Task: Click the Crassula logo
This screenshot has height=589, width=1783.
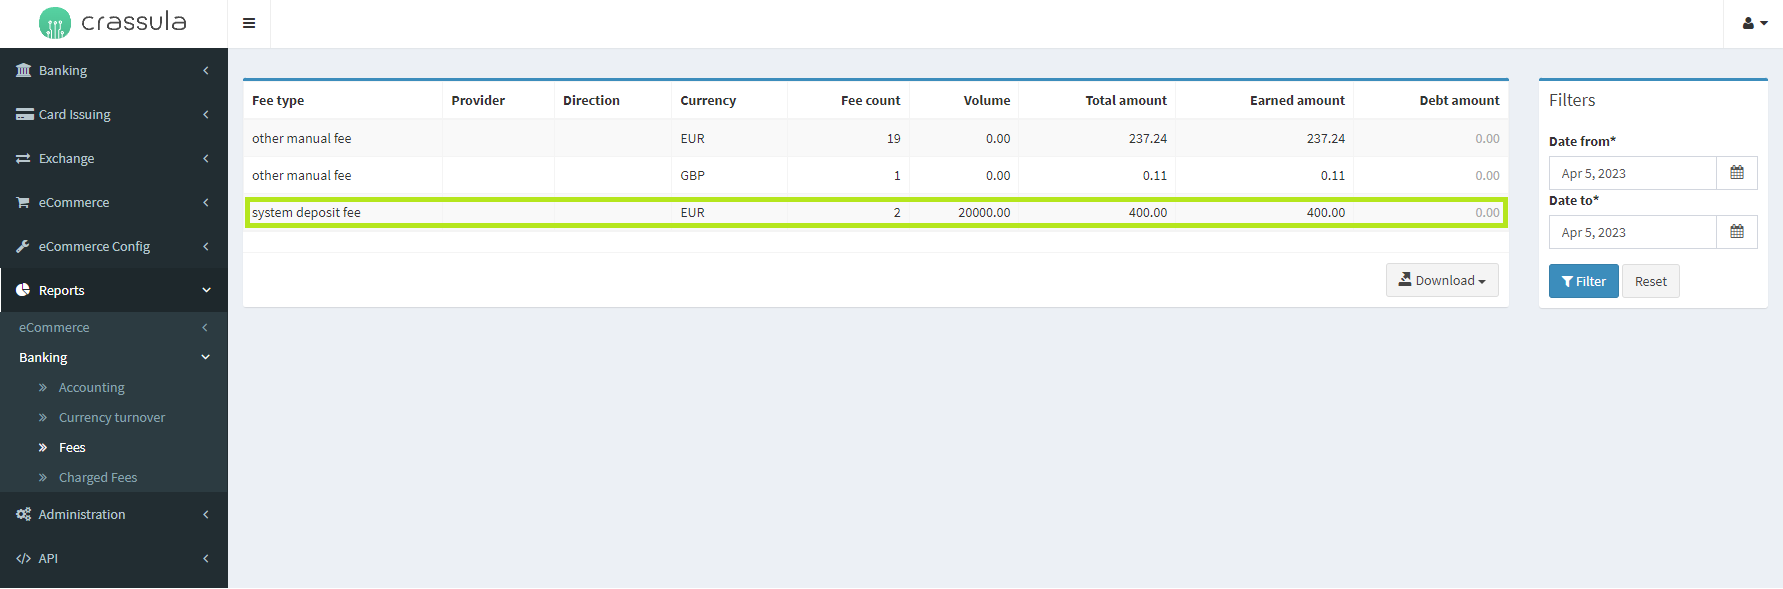Action: (113, 22)
